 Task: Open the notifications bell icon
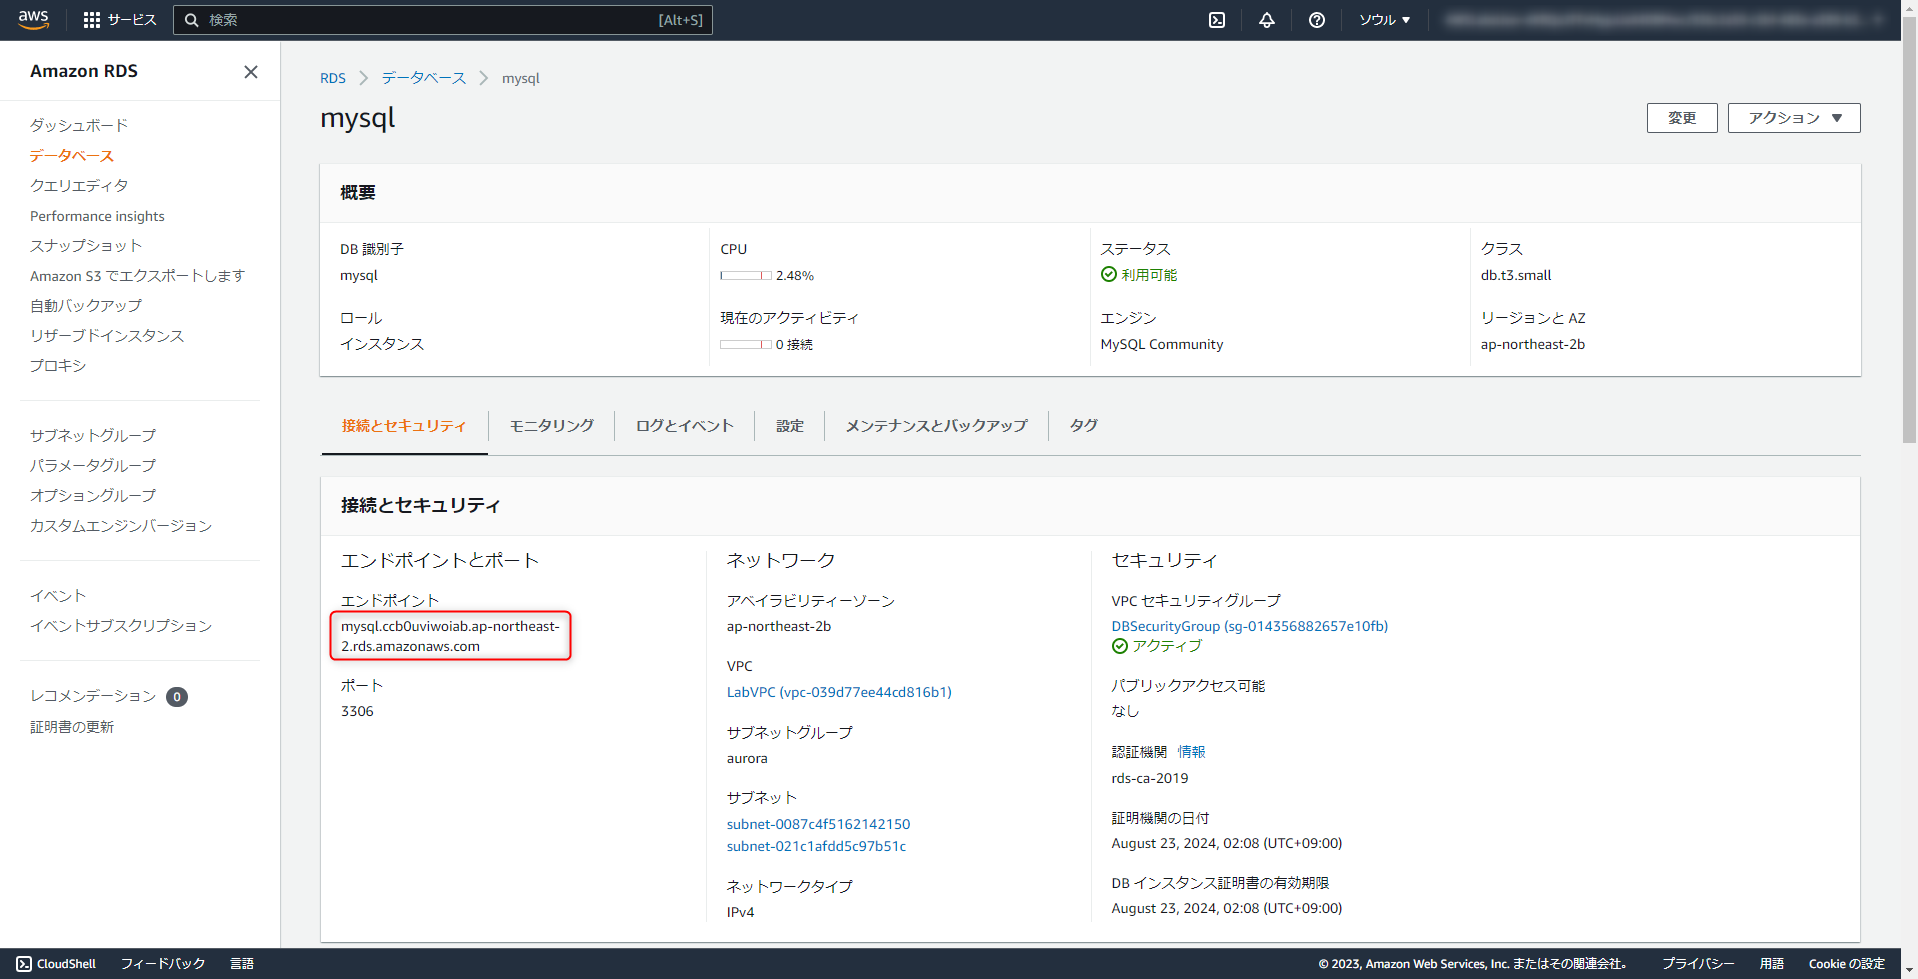1266,19
